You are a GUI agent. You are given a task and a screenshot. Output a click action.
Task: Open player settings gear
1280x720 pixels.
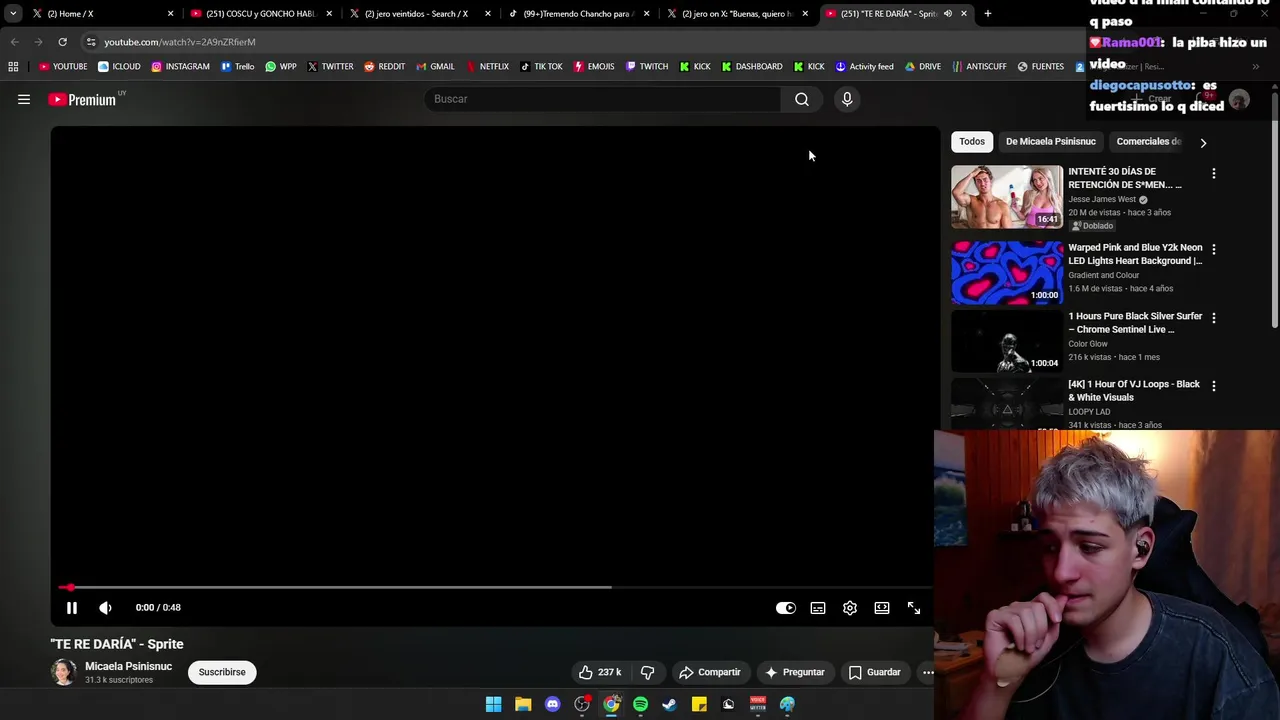(850, 607)
